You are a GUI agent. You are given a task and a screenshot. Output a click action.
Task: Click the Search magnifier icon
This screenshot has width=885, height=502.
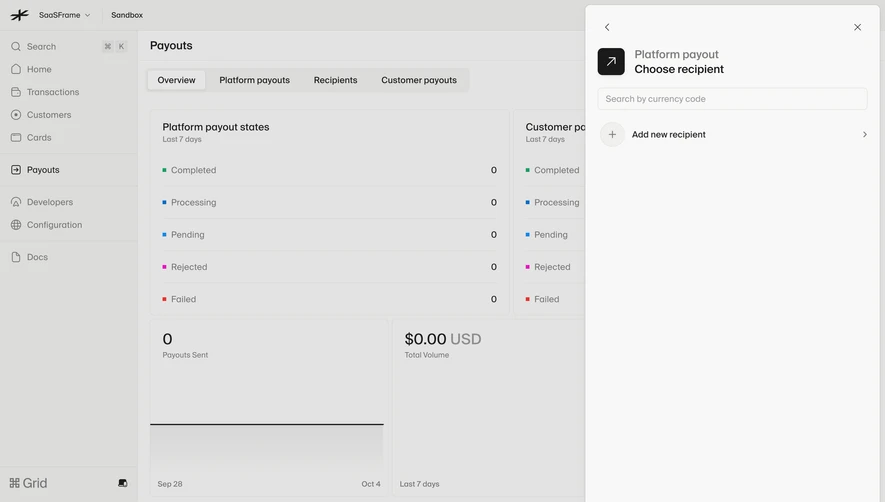(16, 46)
